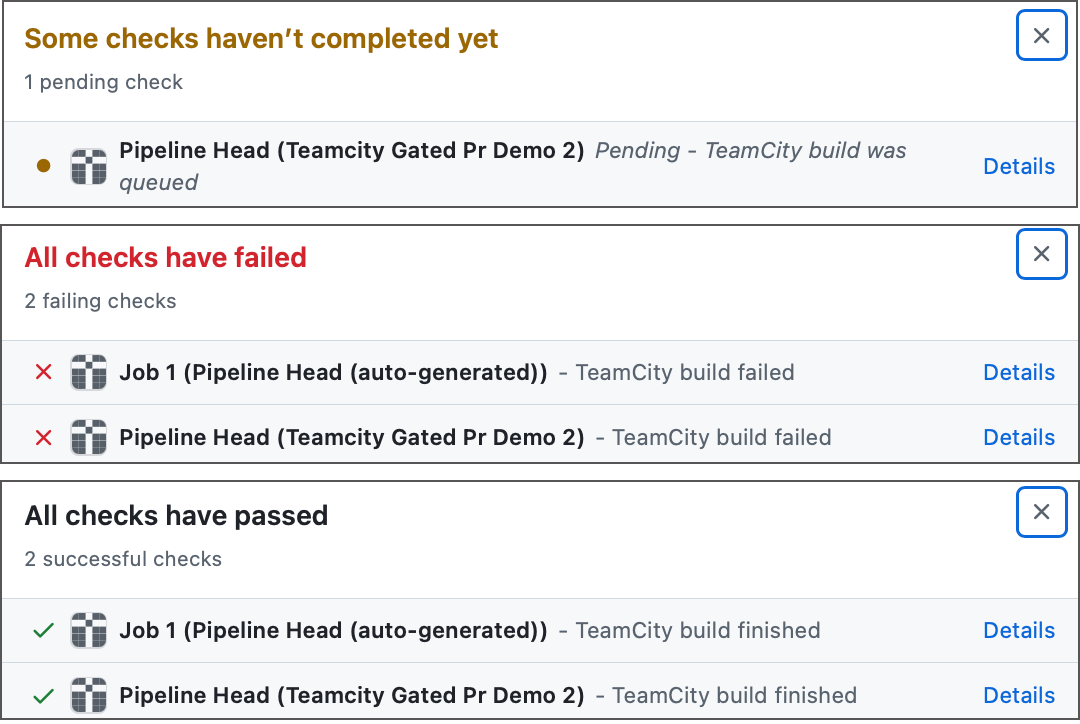This screenshot has width=1080, height=724.
Task: Dismiss the All checks have failed panel
Action: click(x=1041, y=254)
